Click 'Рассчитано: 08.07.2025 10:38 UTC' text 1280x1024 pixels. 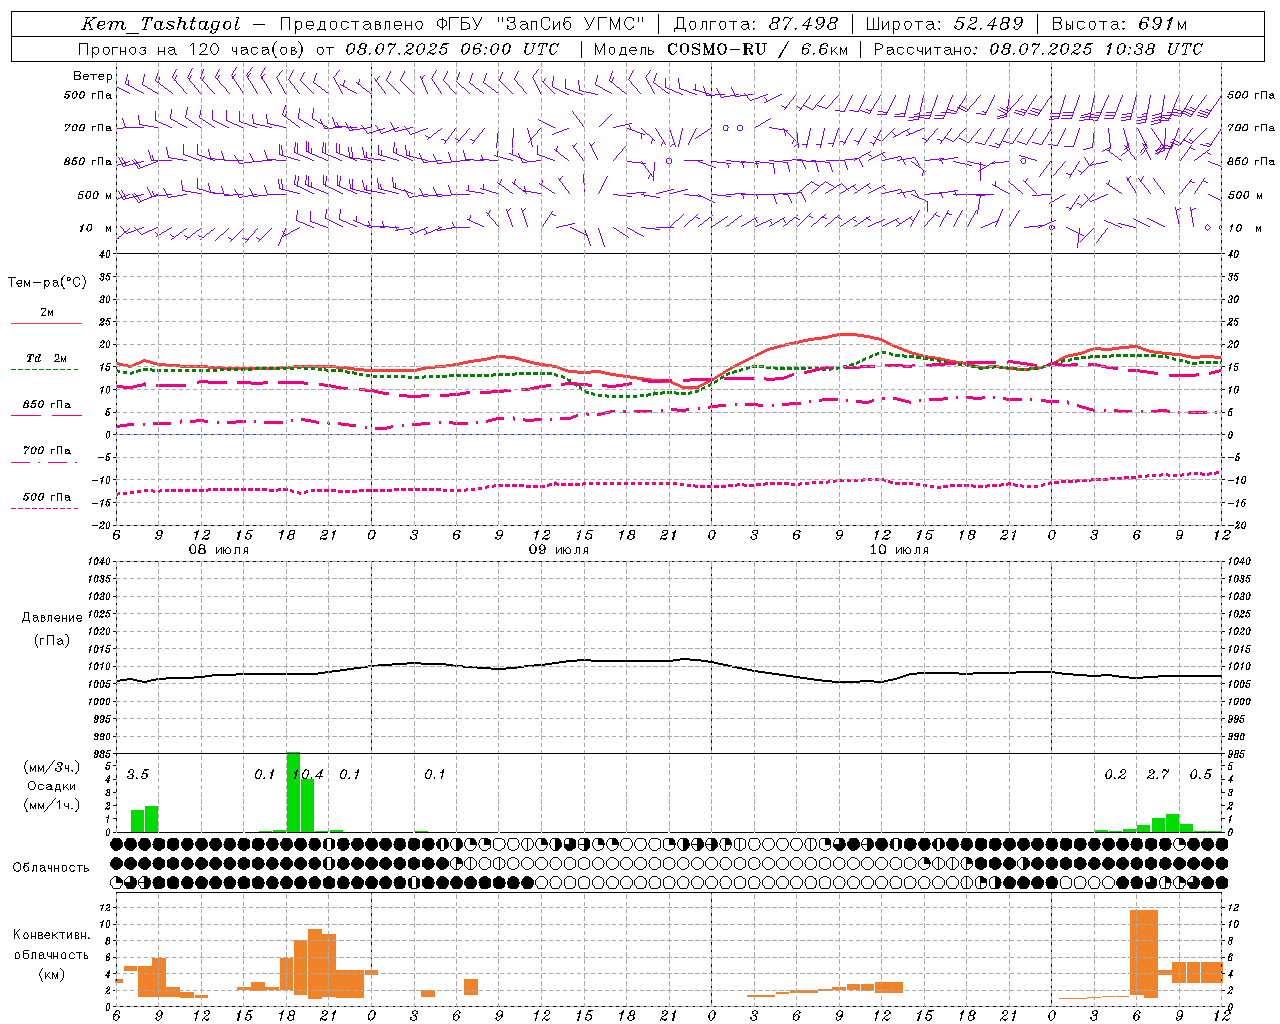1038,49
